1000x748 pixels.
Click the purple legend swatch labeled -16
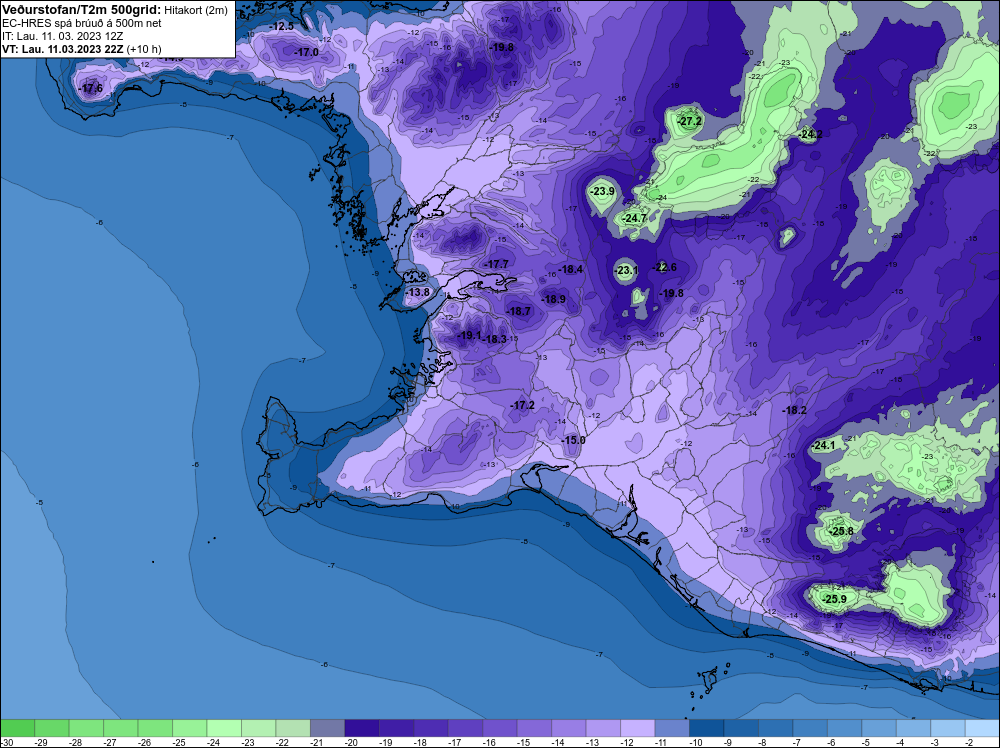(x=499, y=728)
